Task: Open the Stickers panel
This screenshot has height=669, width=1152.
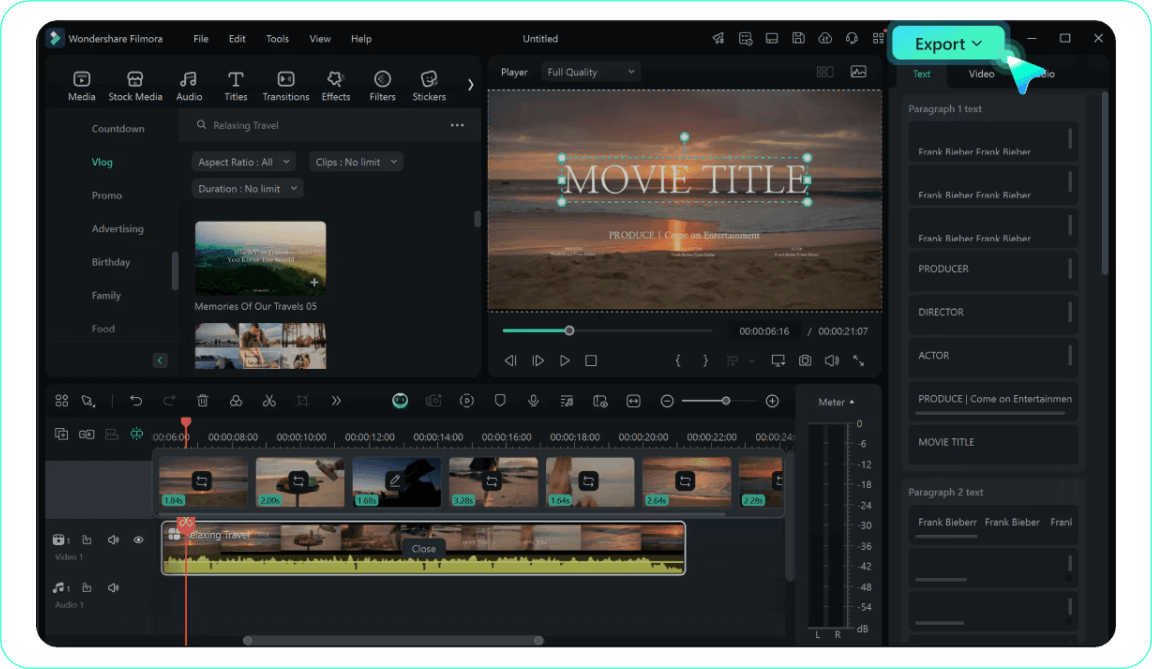Action: (x=429, y=85)
